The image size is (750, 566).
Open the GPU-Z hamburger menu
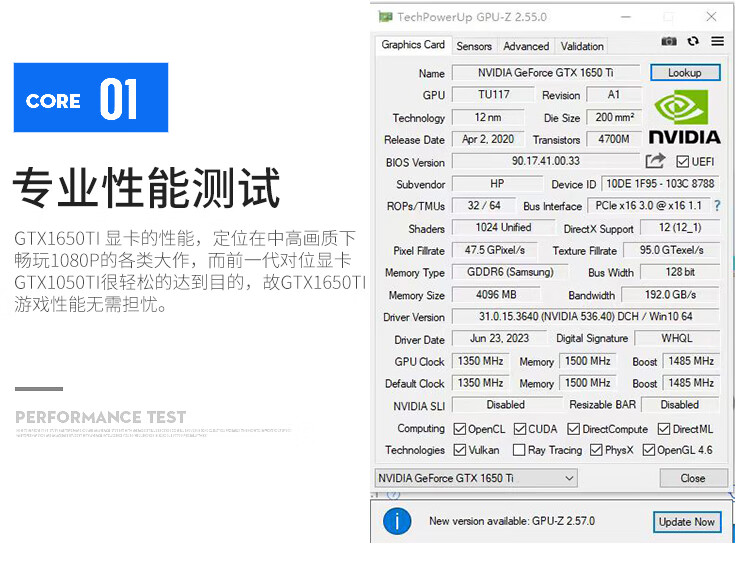[x=717, y=41]
